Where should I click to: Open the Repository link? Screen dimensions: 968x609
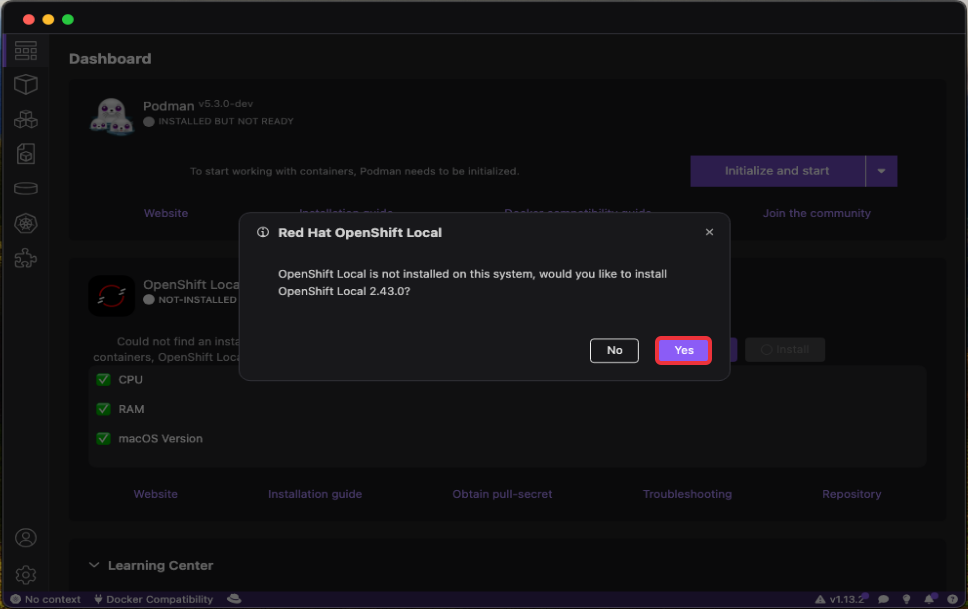coord(851,494)
